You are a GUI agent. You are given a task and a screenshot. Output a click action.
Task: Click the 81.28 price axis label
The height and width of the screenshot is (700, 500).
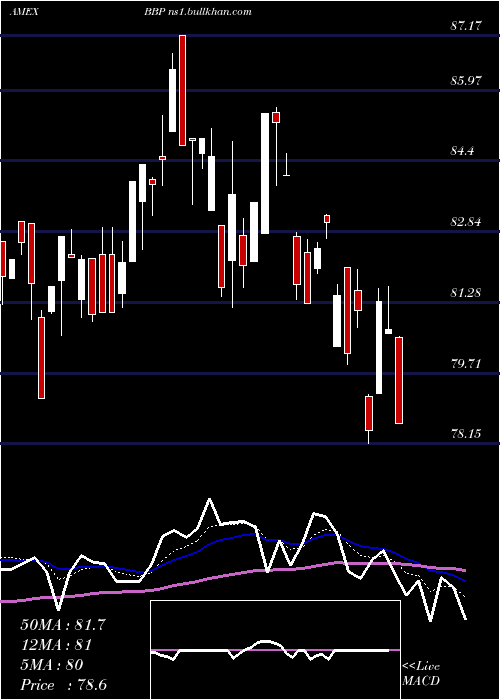(466, 293)
